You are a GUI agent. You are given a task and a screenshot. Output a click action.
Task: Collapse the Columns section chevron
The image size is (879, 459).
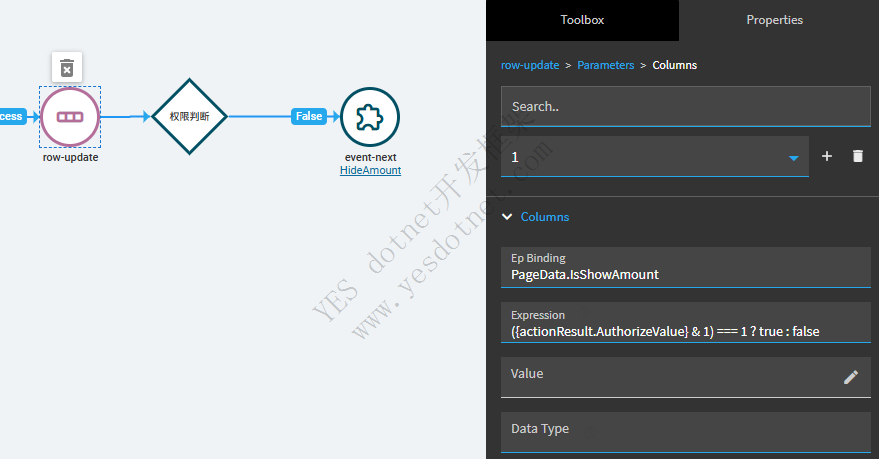(x=507, y=217)
